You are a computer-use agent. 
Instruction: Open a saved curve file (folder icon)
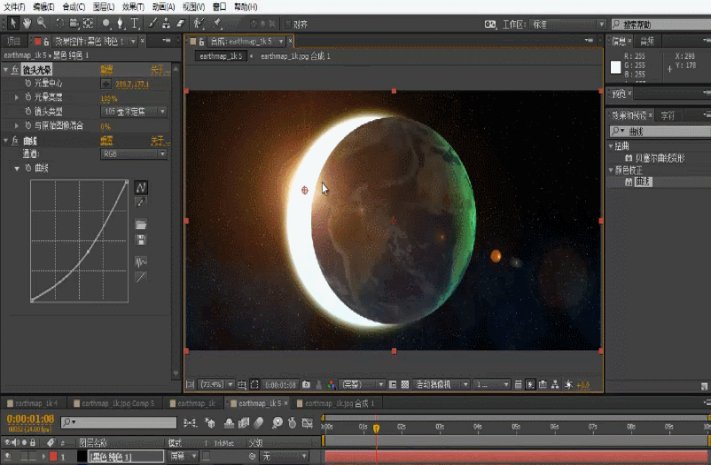tap(141, 223)
